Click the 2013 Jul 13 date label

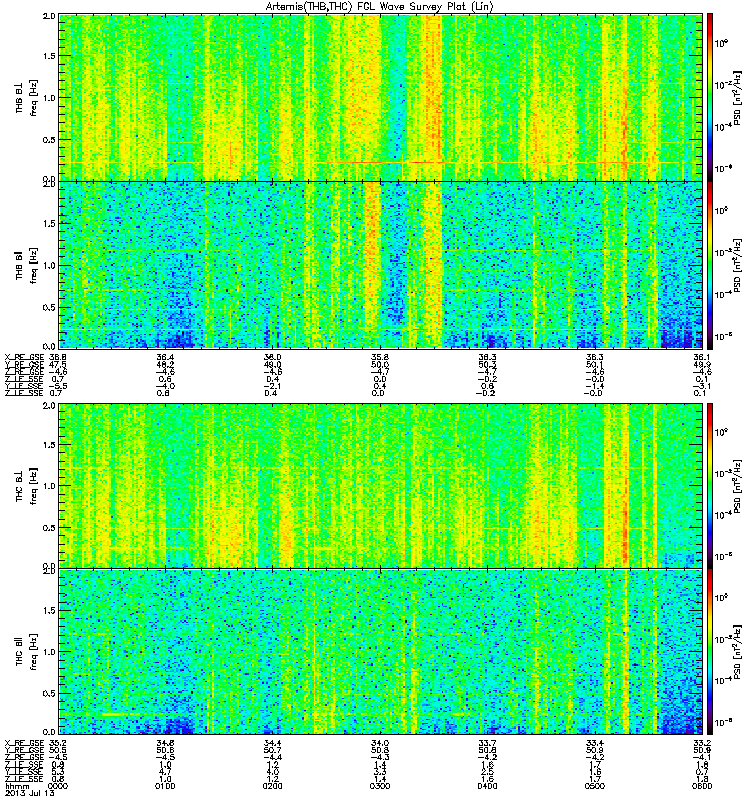coord(30,793)
